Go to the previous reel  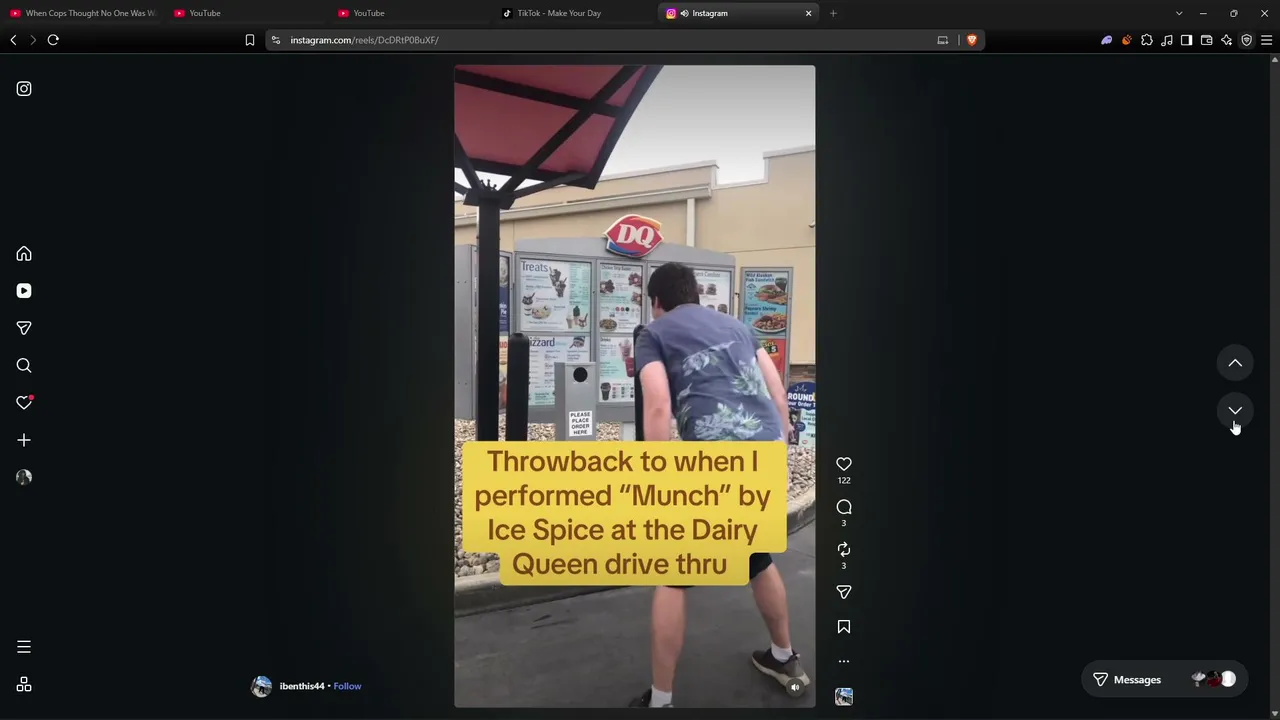pyautogui.click(x=1235, y=363)
